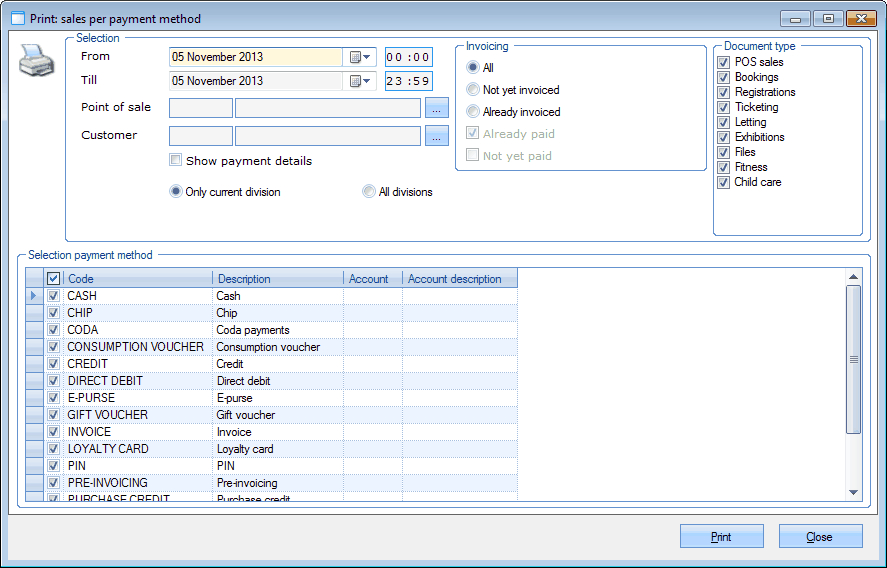Screen dimensions: 887x568
Task: Click the Customer browse button
Action: click(437, 136)
